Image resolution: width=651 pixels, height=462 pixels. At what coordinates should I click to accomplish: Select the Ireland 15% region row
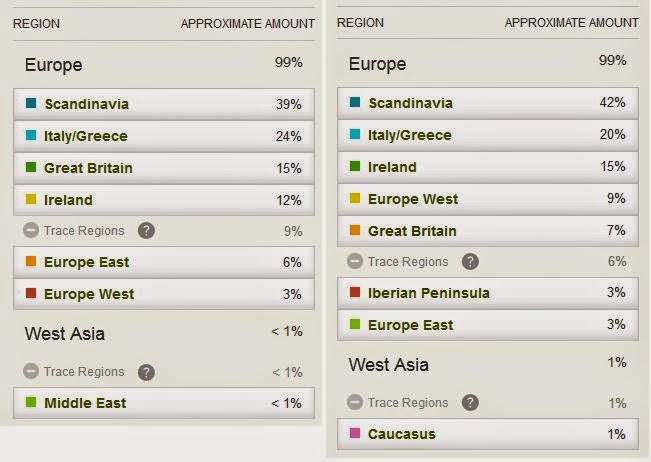[488, 167]
